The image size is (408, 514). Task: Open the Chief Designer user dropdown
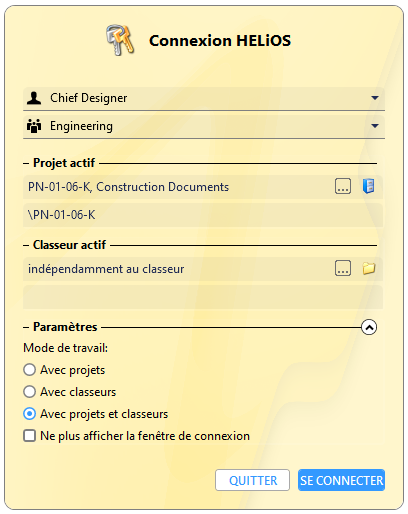coord(204,98)
